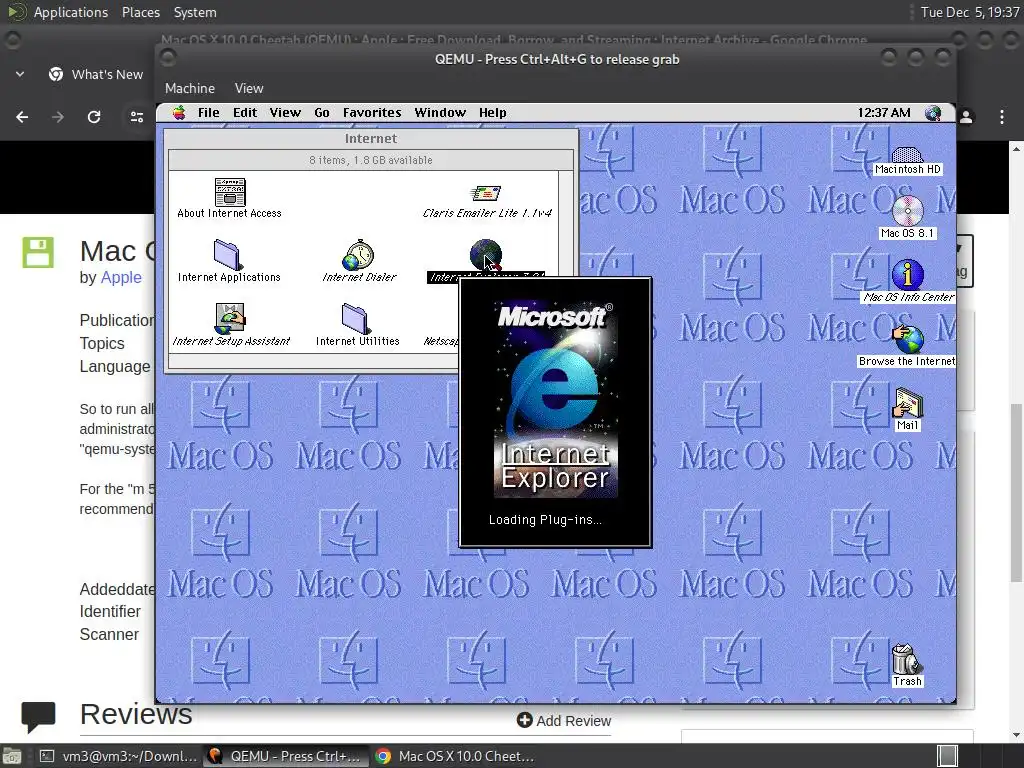Select the About Internet Access icon
Viewport: 1024px width, 768px height.
click(x=229, y=199)
